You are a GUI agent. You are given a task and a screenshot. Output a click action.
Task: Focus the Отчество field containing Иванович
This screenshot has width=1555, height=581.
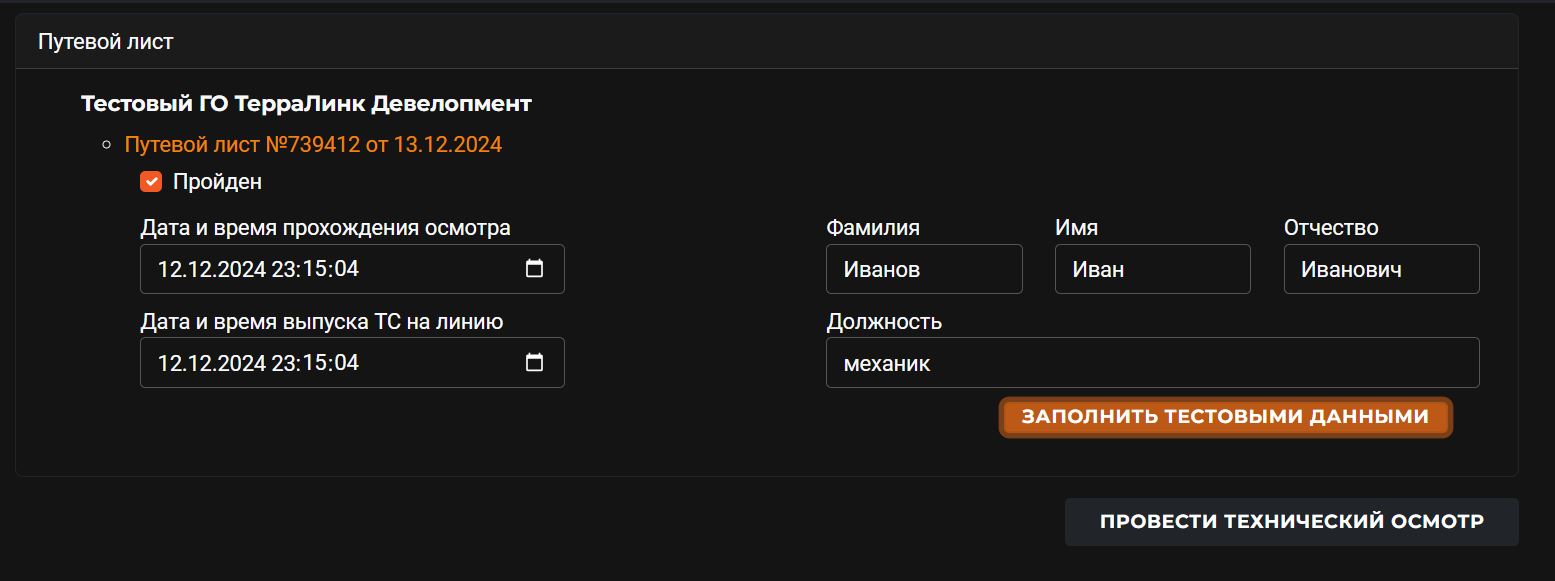(x=1381, y=269)
